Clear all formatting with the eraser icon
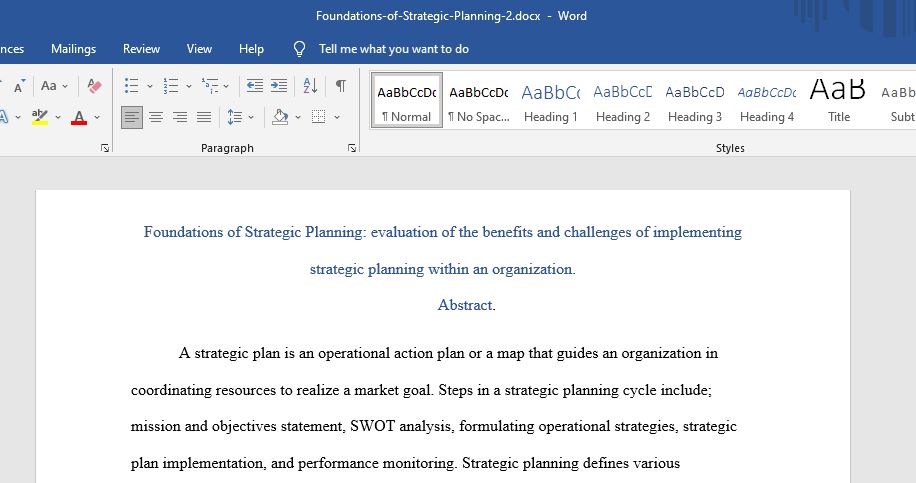 point(94,86)
